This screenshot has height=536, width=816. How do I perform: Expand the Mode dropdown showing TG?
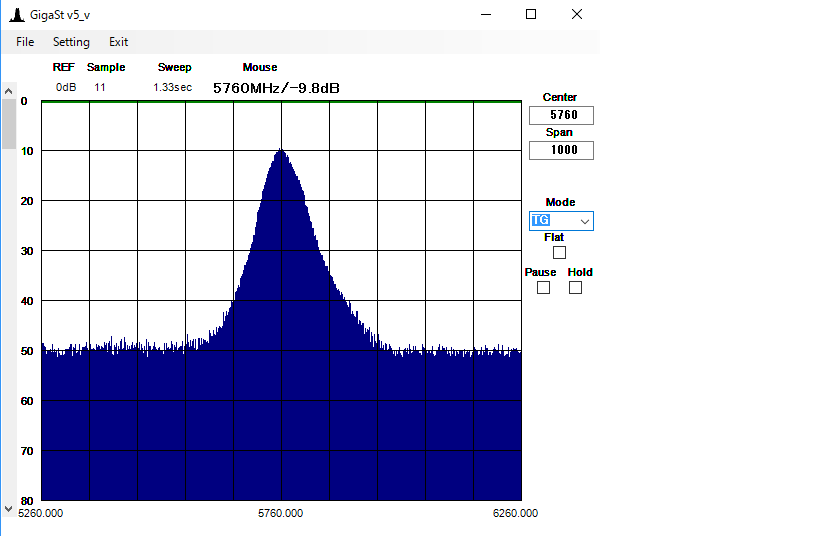584,221
